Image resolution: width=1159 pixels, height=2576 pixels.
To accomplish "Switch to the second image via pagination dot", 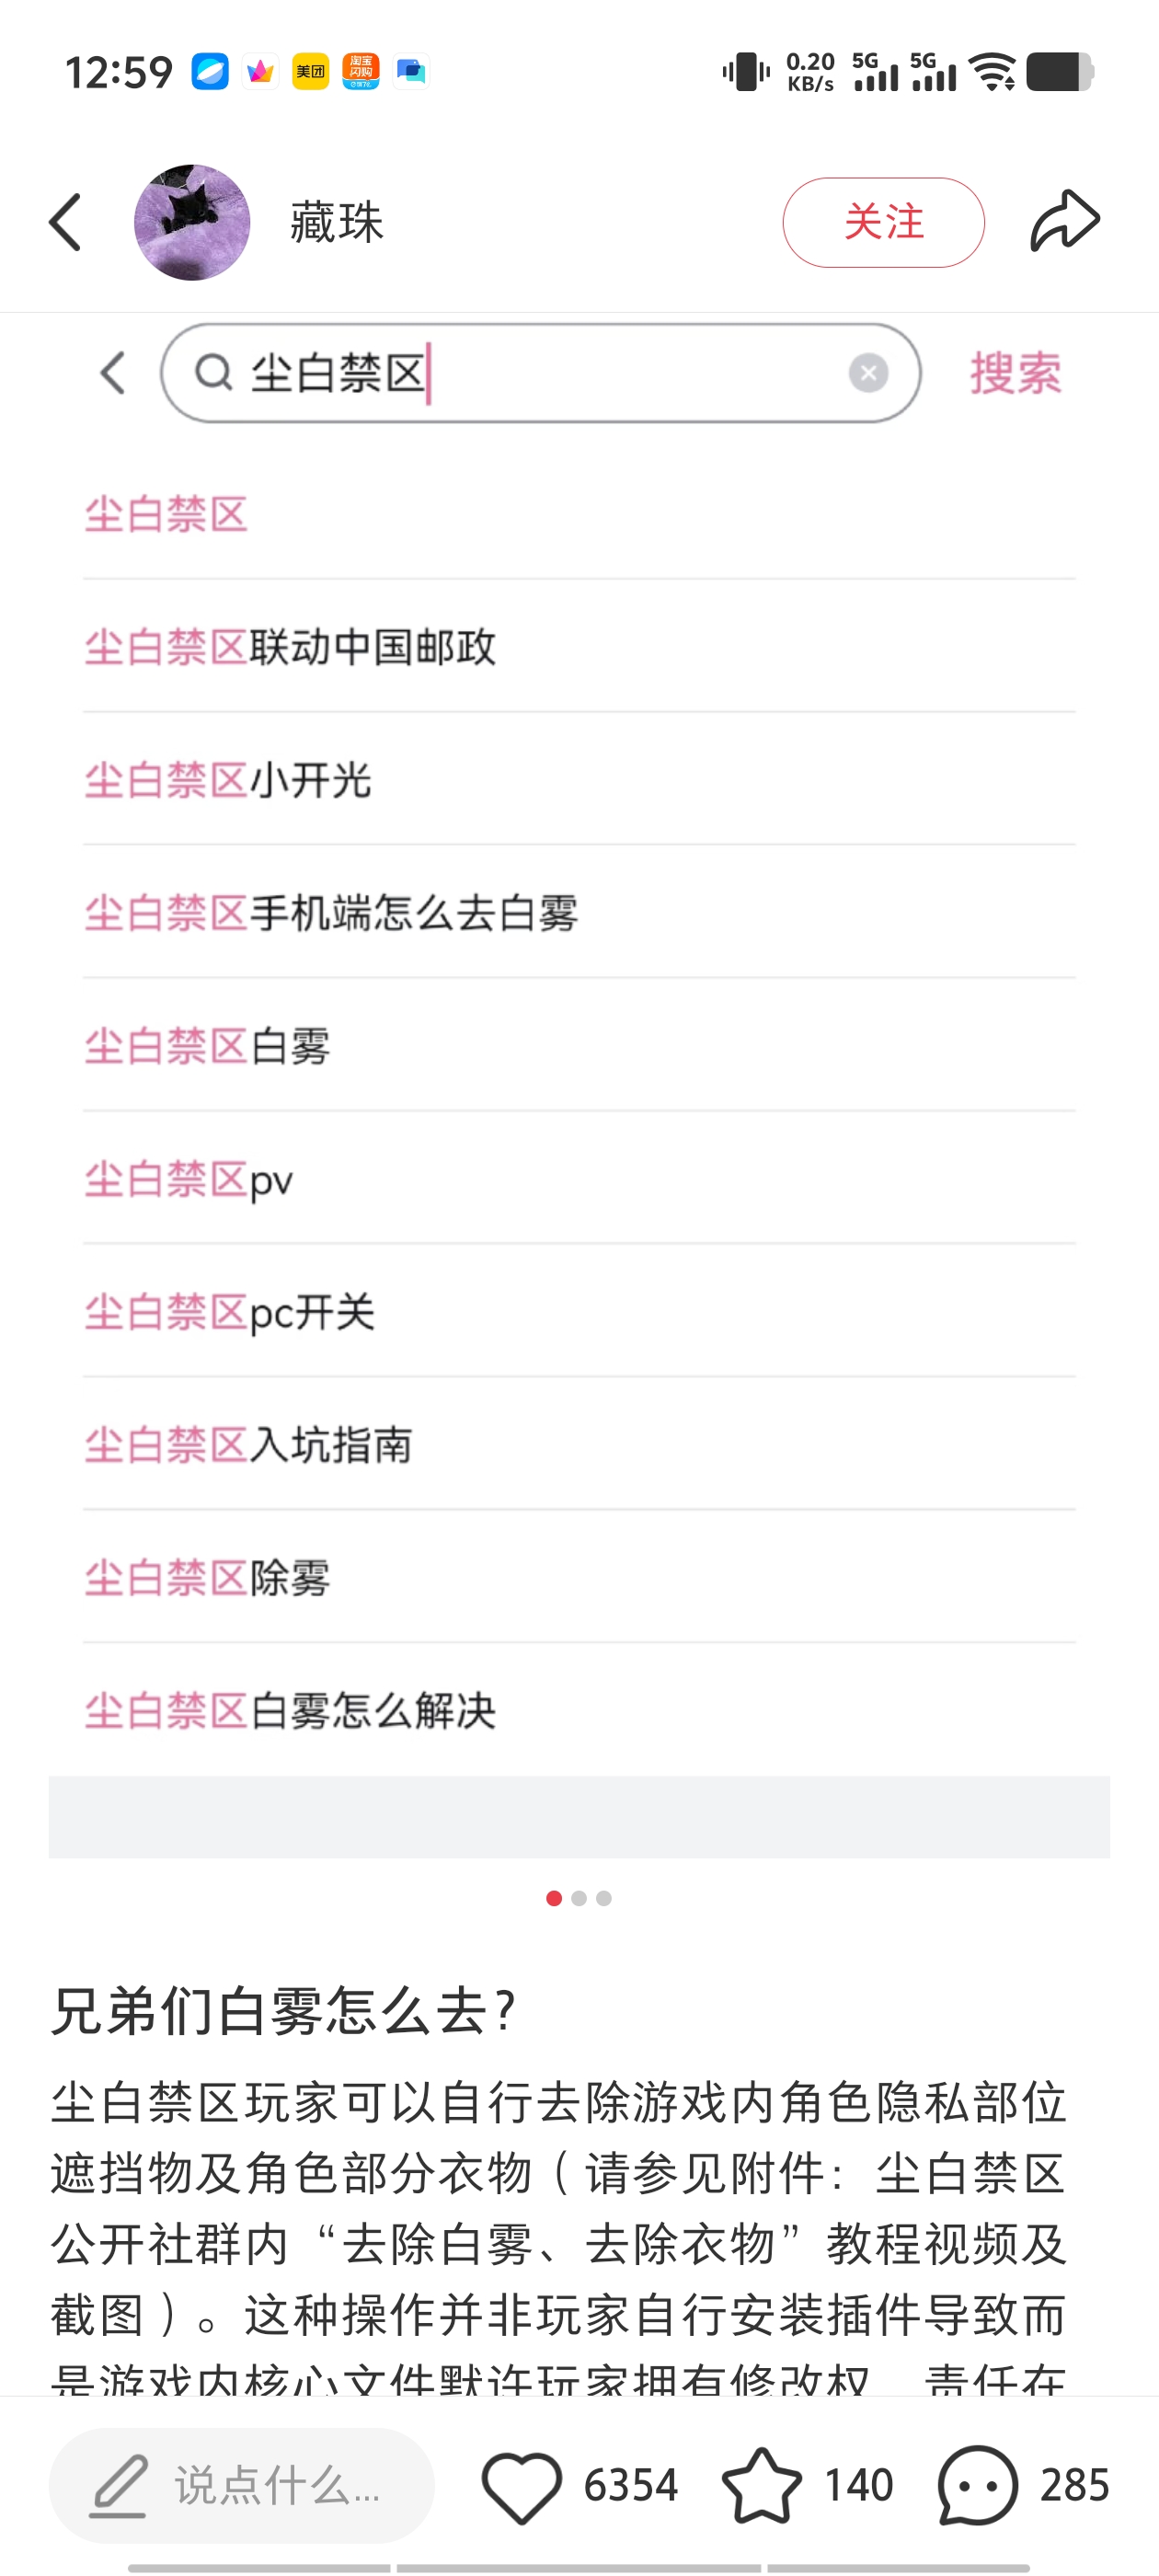I will pyautogui.click(x=579, y=1898).
